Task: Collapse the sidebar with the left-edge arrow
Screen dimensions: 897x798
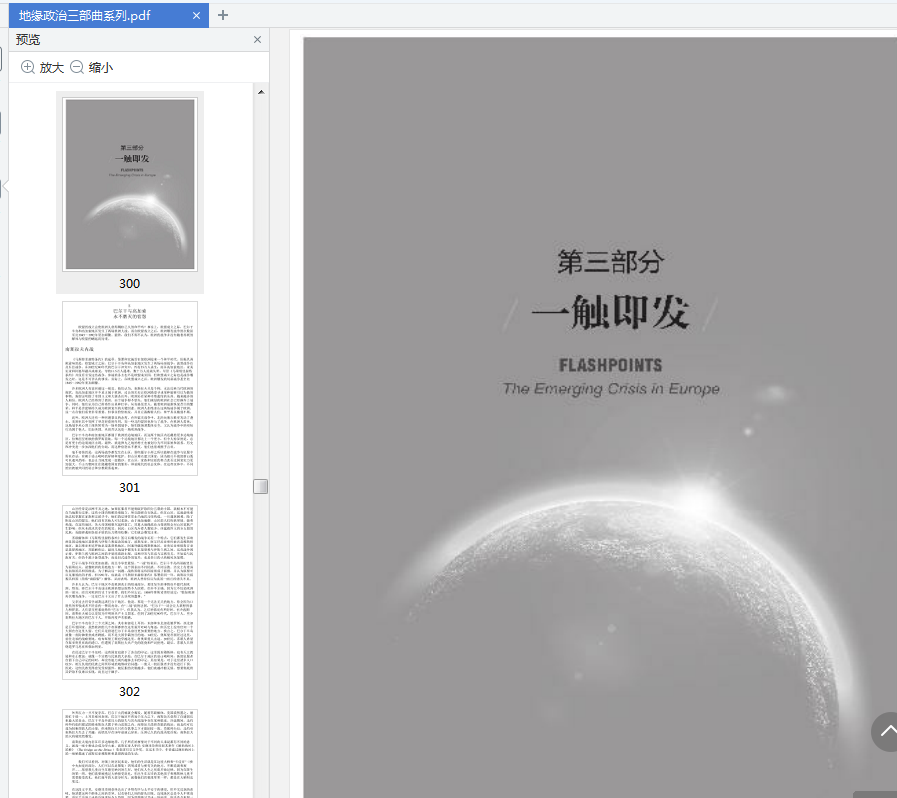Action: click(x=4, y=186)
